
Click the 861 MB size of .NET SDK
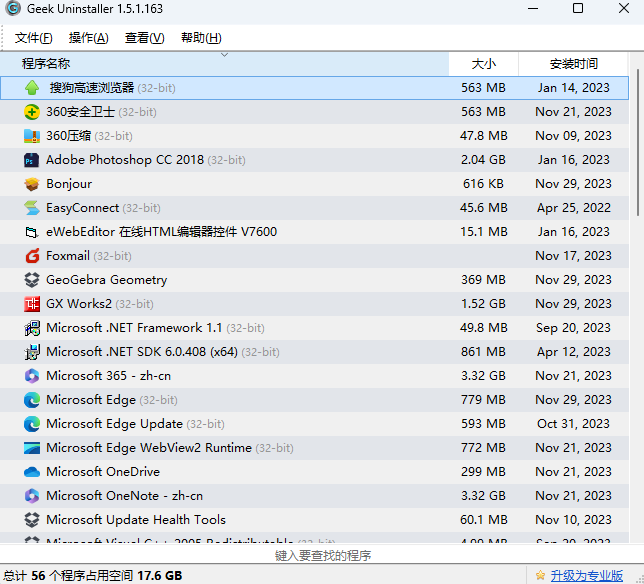483,352
